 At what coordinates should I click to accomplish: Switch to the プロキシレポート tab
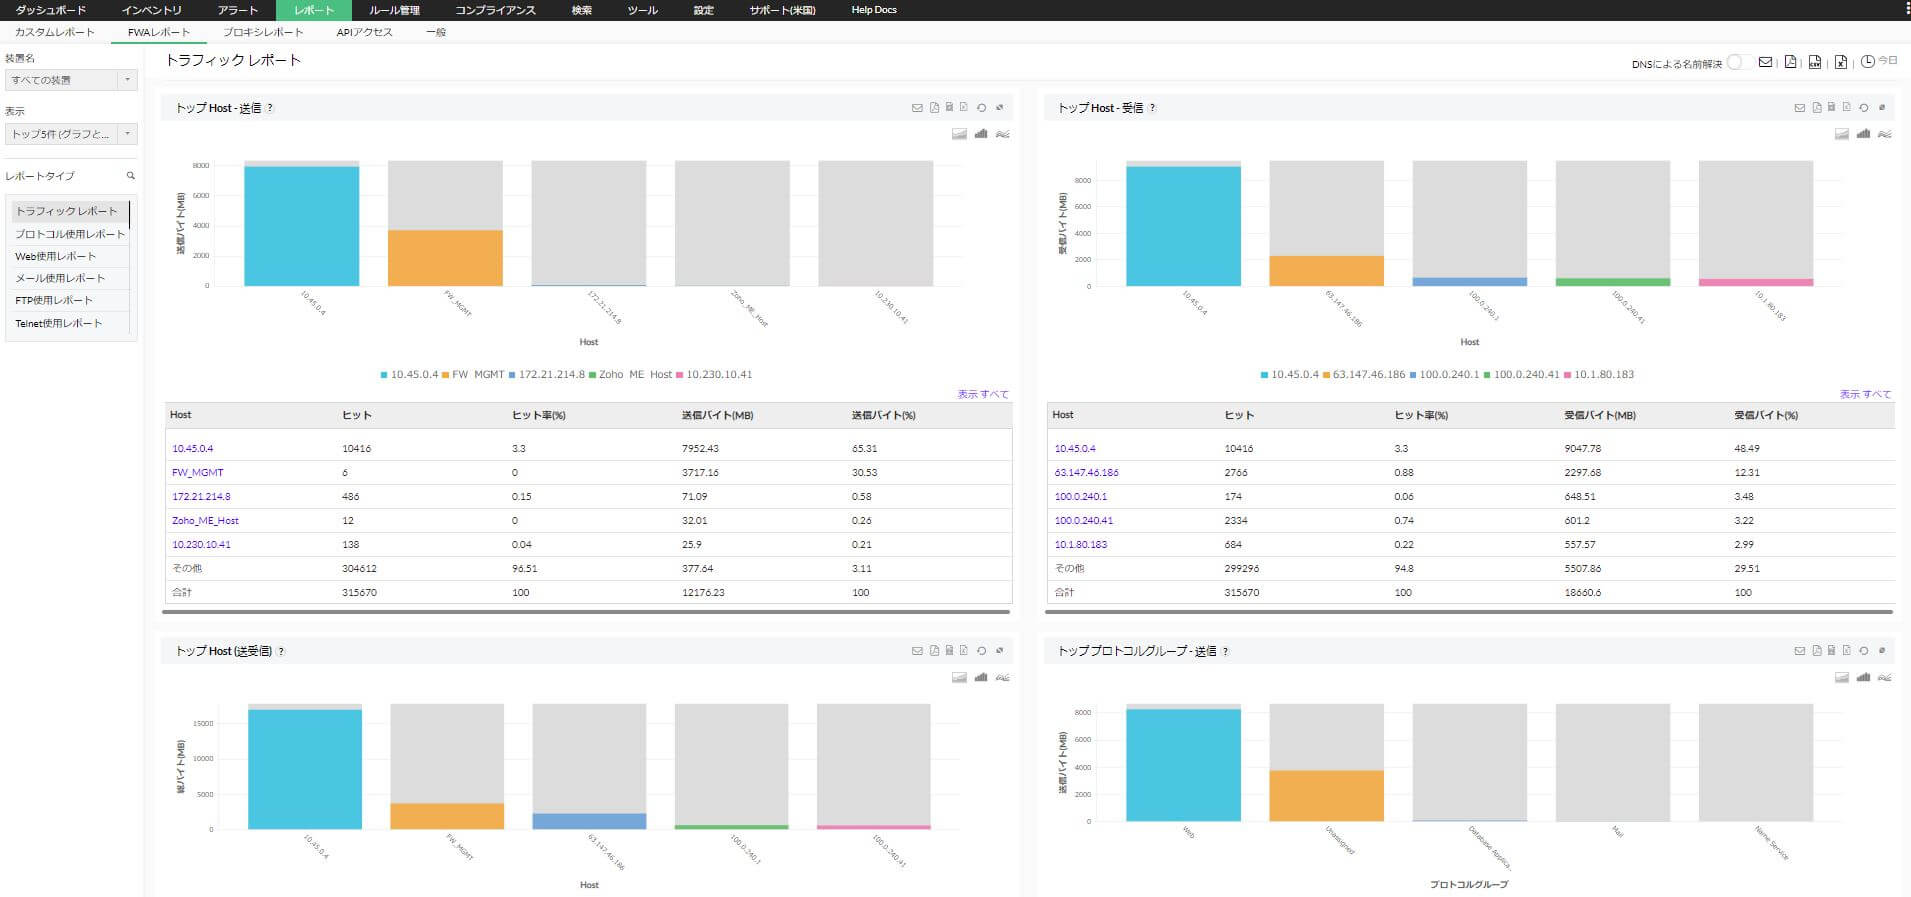[263, 32]
